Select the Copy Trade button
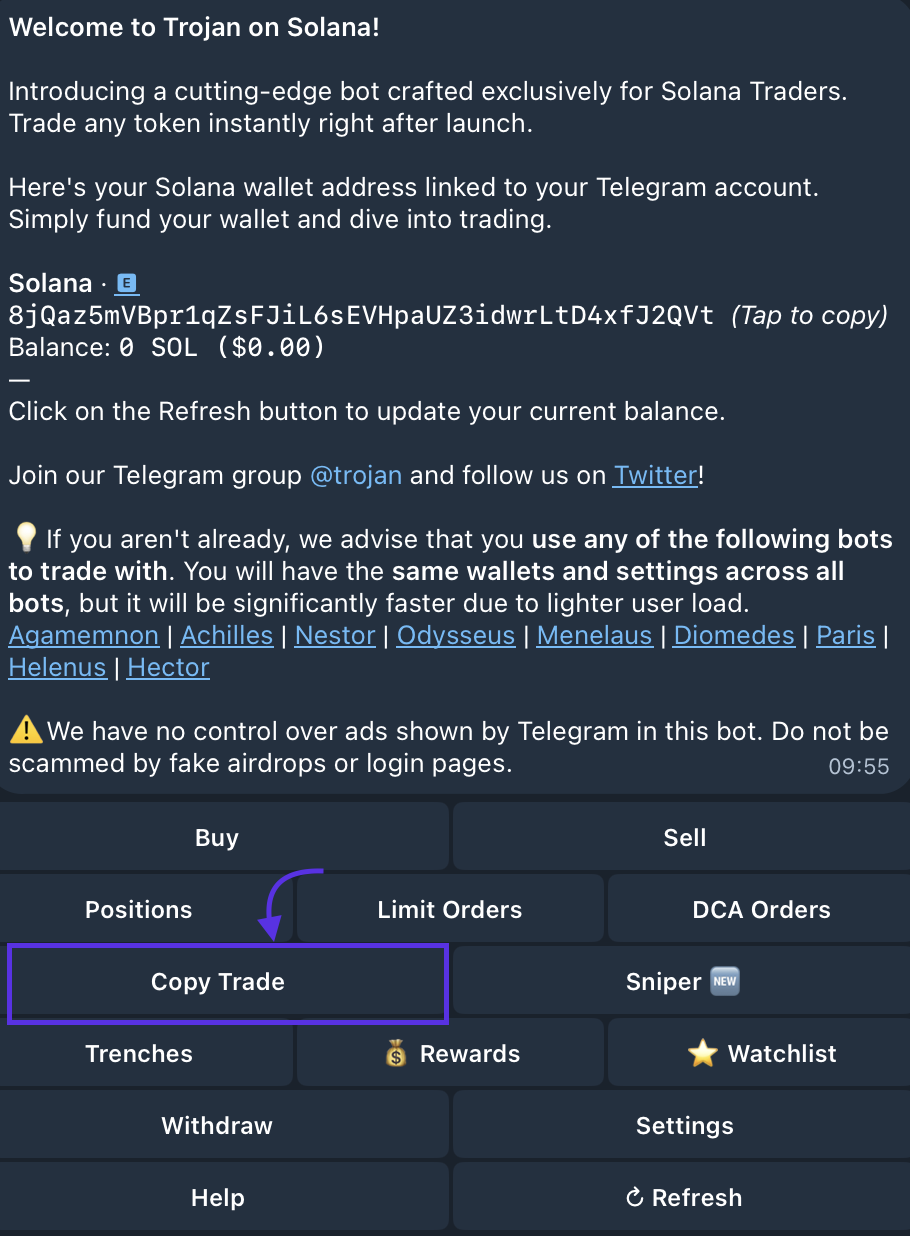Screen dimensions: 910x1236 [x=218, y=982]
